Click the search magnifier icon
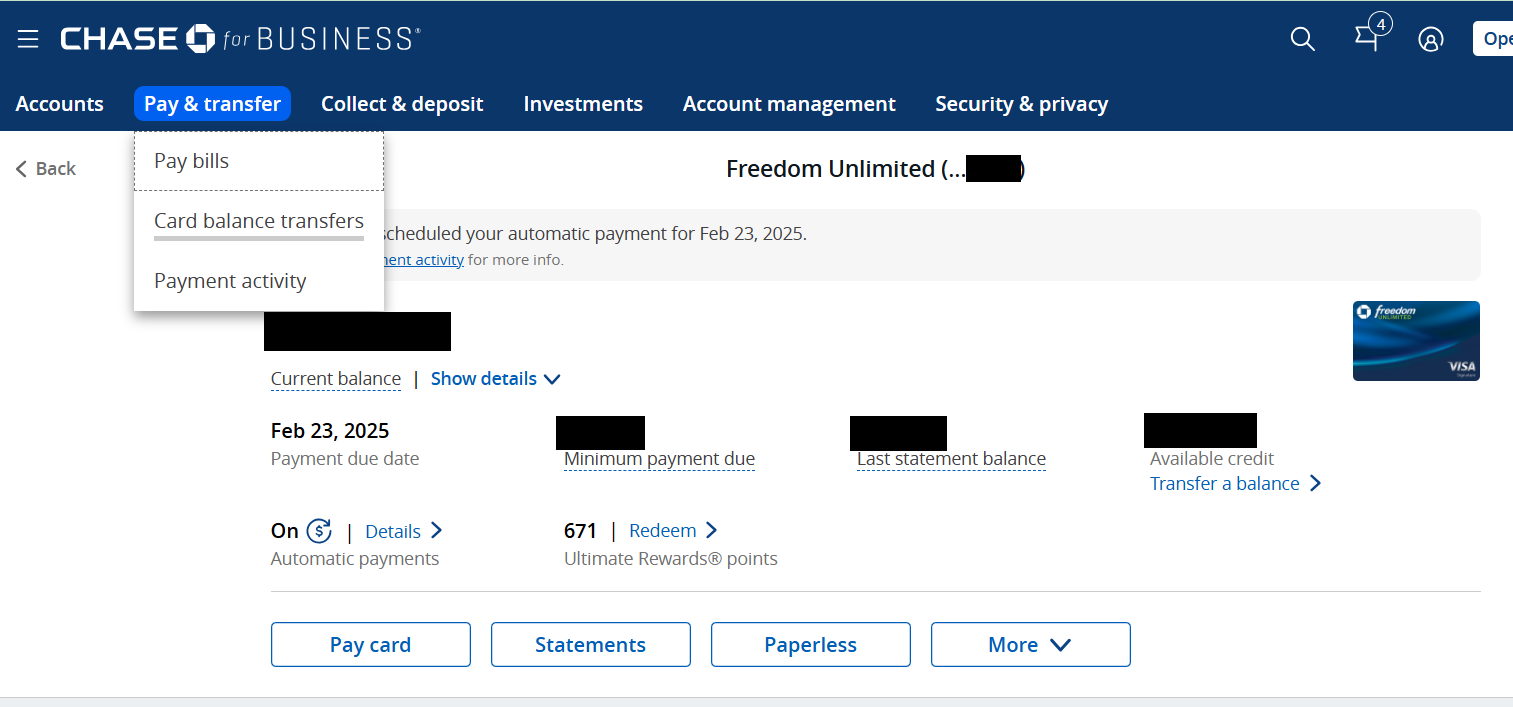The image size is (1513, 707). (x=1302, y=39)
